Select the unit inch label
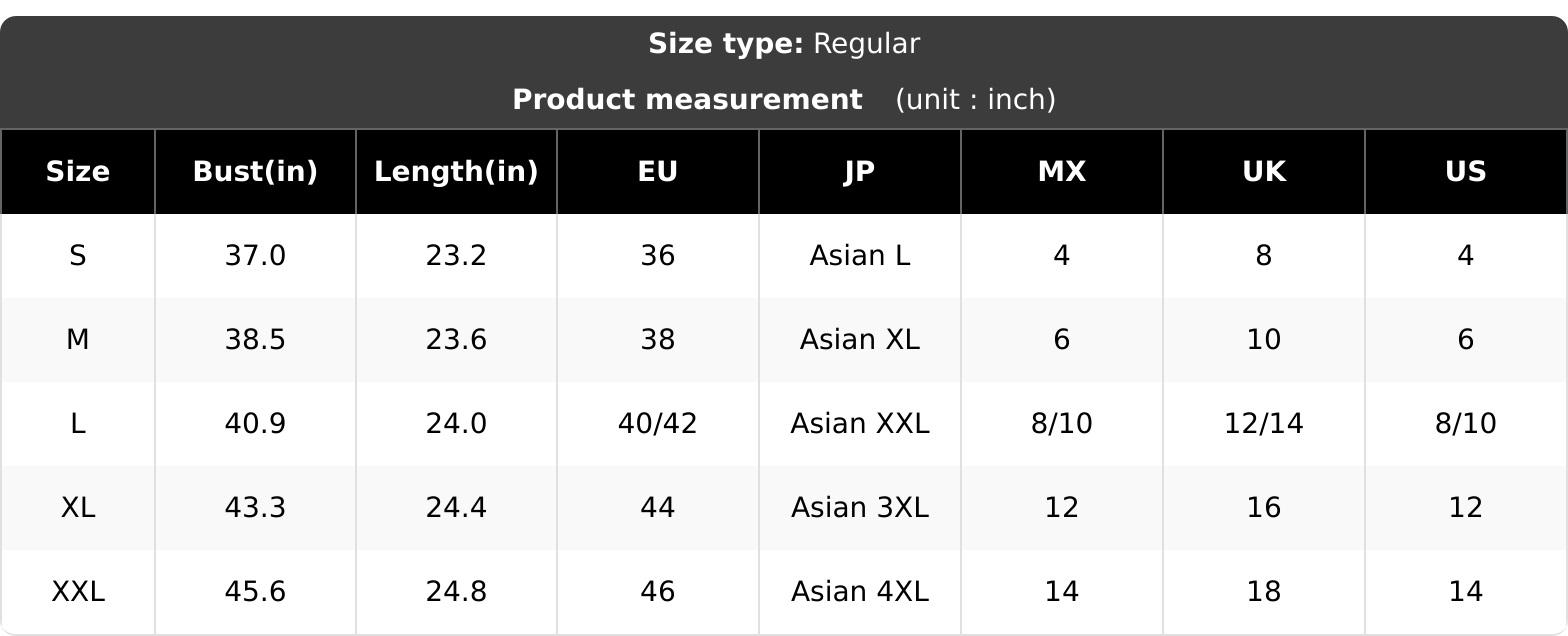This screenshot has height=636, width=1568. point(976,100)
